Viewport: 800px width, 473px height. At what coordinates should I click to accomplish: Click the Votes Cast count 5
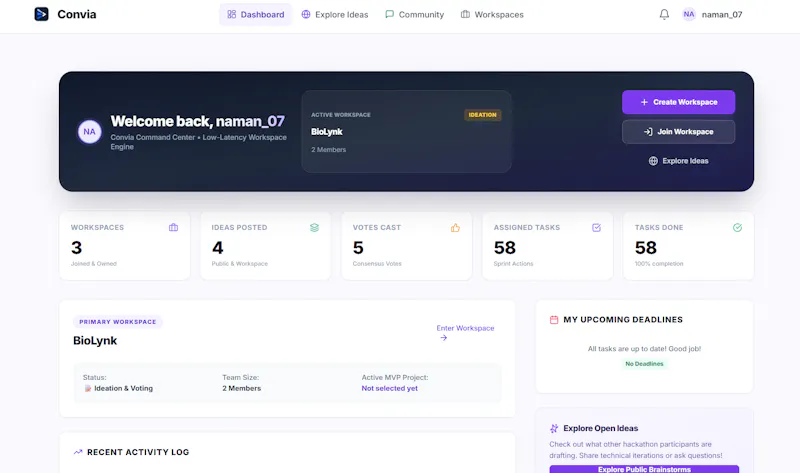click(x=358, y=247)
